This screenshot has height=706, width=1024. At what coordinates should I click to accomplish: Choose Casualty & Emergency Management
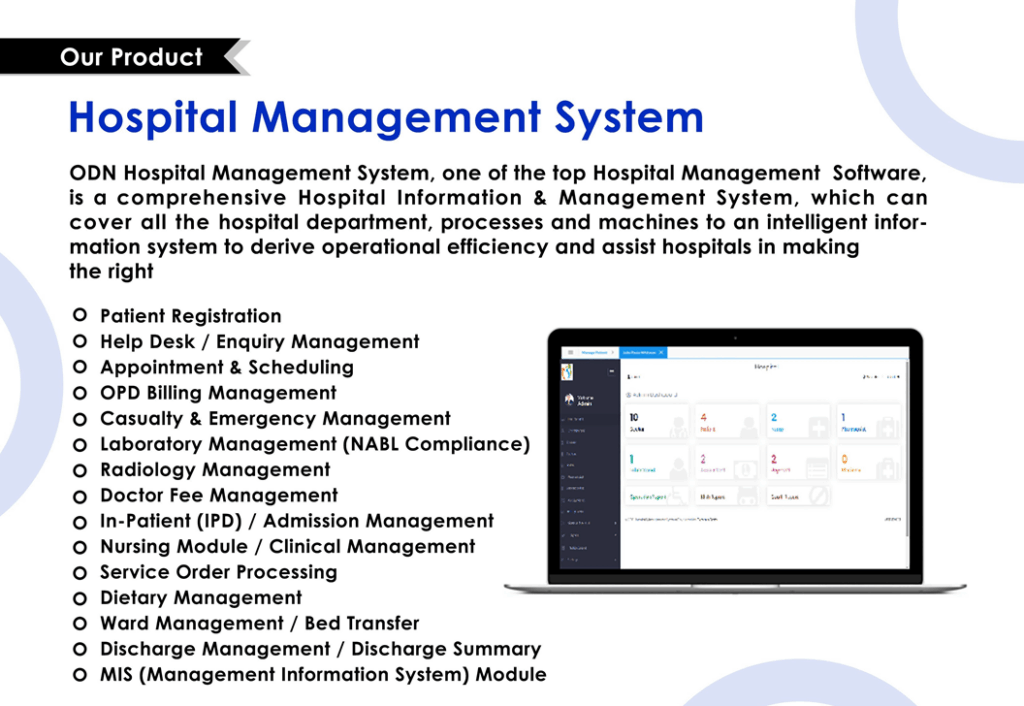tap(275, 419)
